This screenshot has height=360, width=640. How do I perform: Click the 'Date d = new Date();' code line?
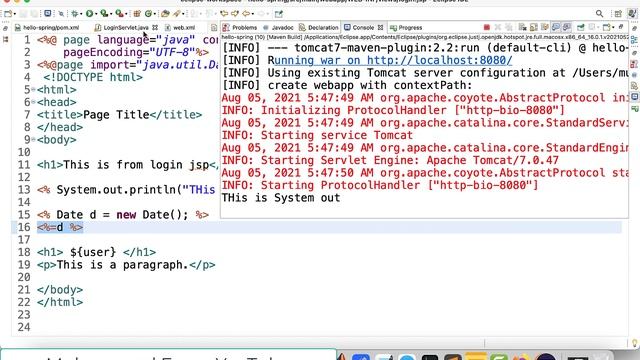[x=122, y=215]
